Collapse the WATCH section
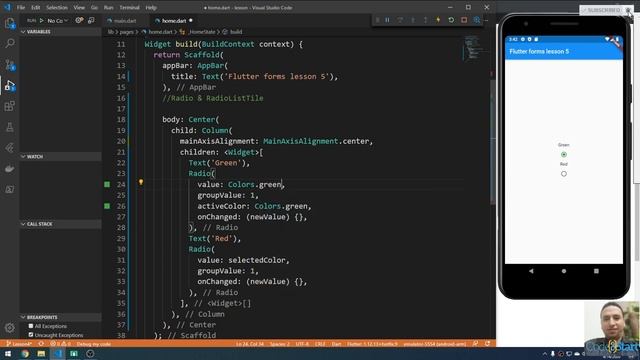640x360 pixels. click(x=60, y=156)
